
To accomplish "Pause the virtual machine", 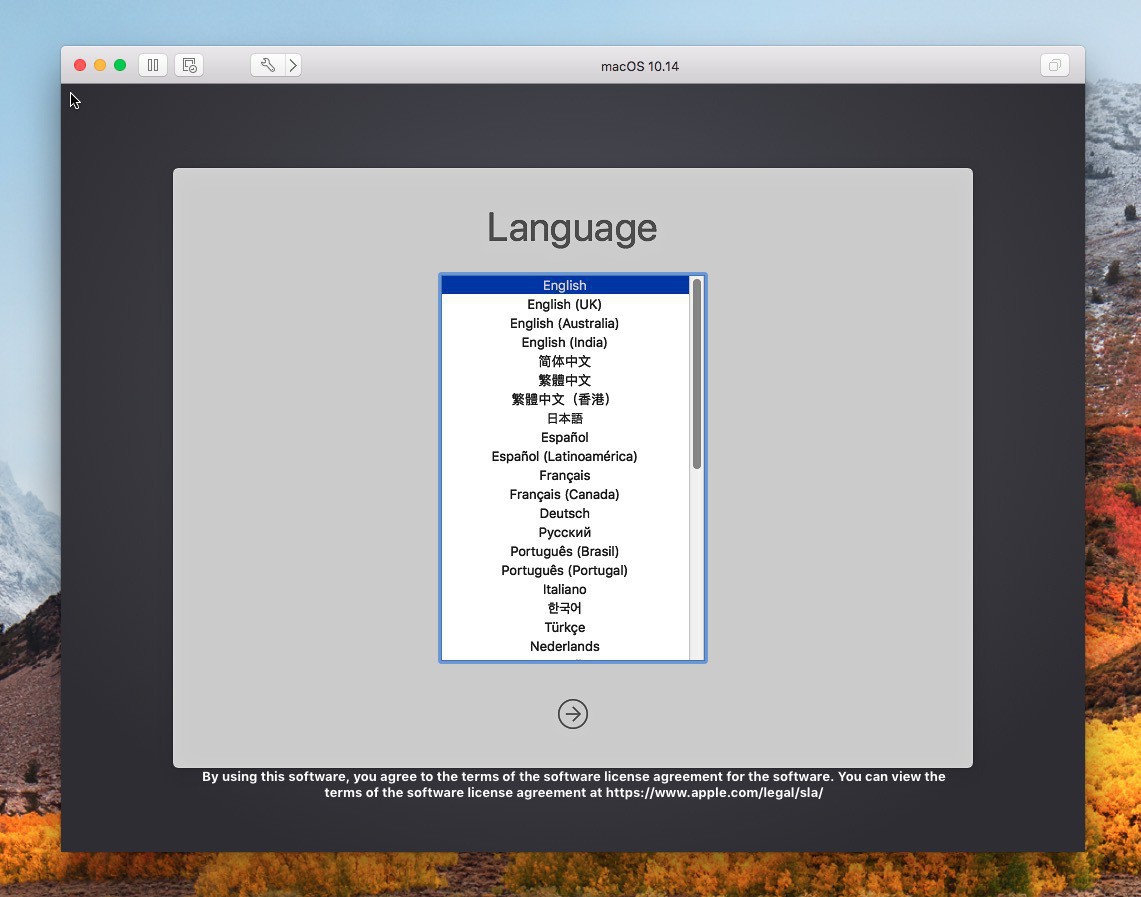I will click(x=153, y=65).
